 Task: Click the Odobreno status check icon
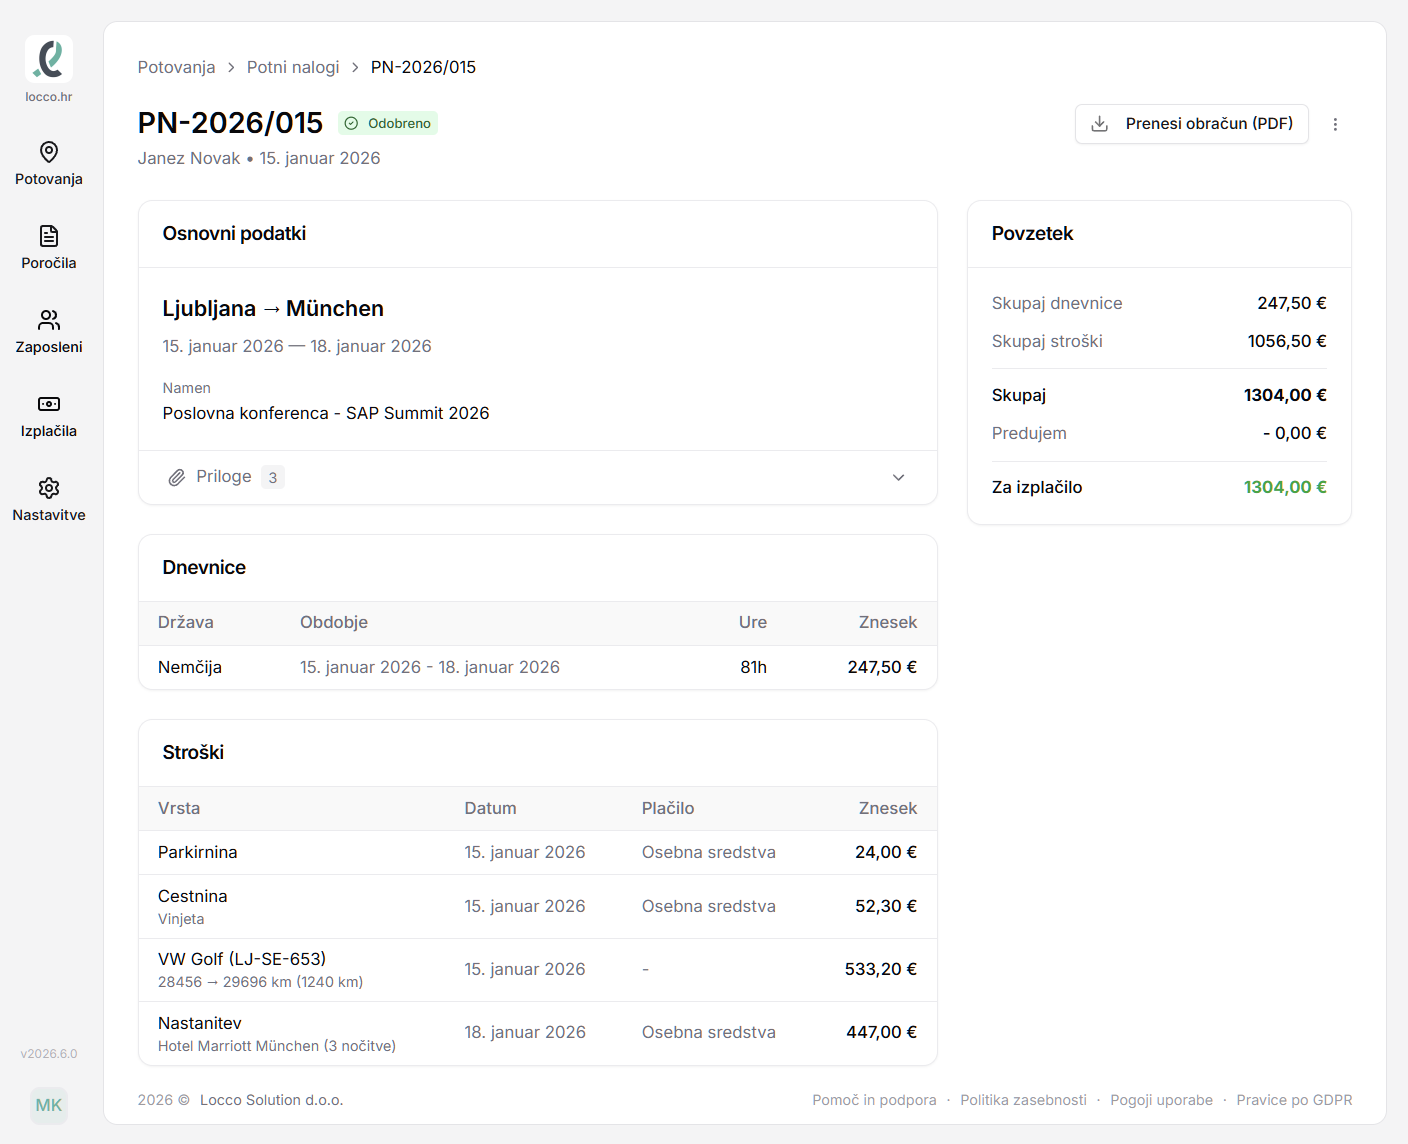[x=351, y=124]
